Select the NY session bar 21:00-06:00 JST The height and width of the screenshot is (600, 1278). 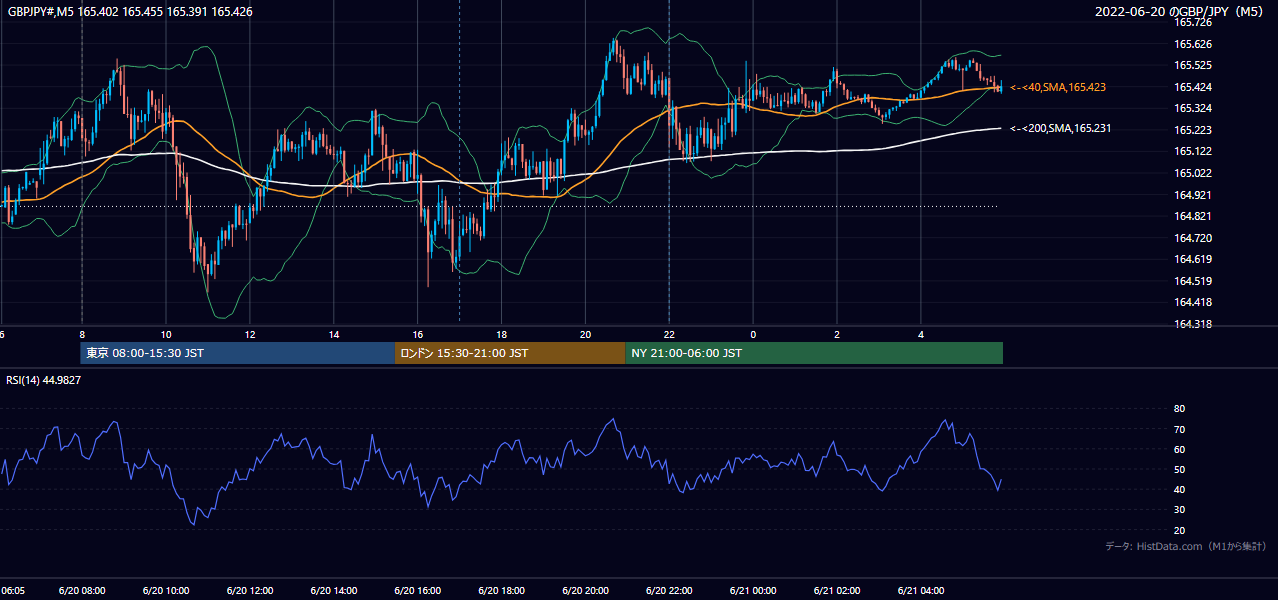814,353
